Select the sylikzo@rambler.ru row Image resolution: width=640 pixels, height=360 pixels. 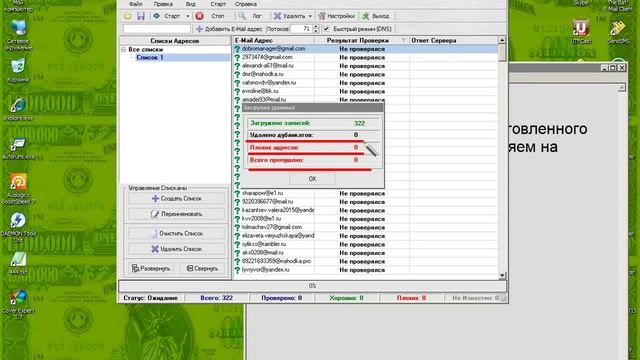click(366, 244)
